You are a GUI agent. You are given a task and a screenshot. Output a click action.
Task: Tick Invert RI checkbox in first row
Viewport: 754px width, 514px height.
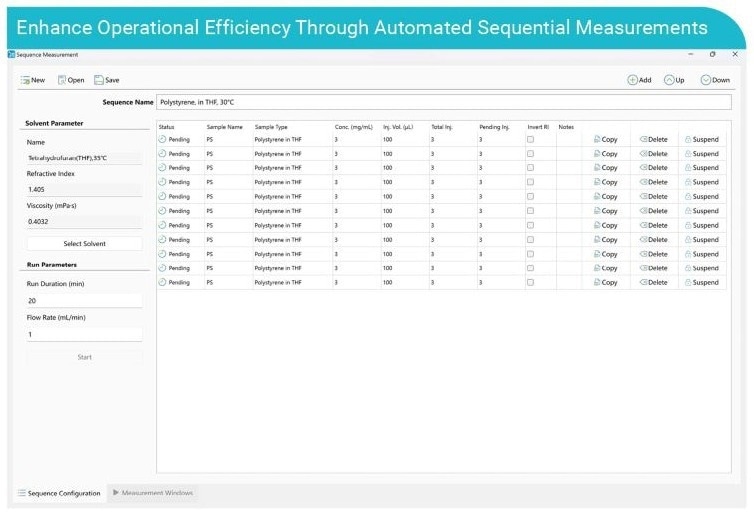click(531, 140)
